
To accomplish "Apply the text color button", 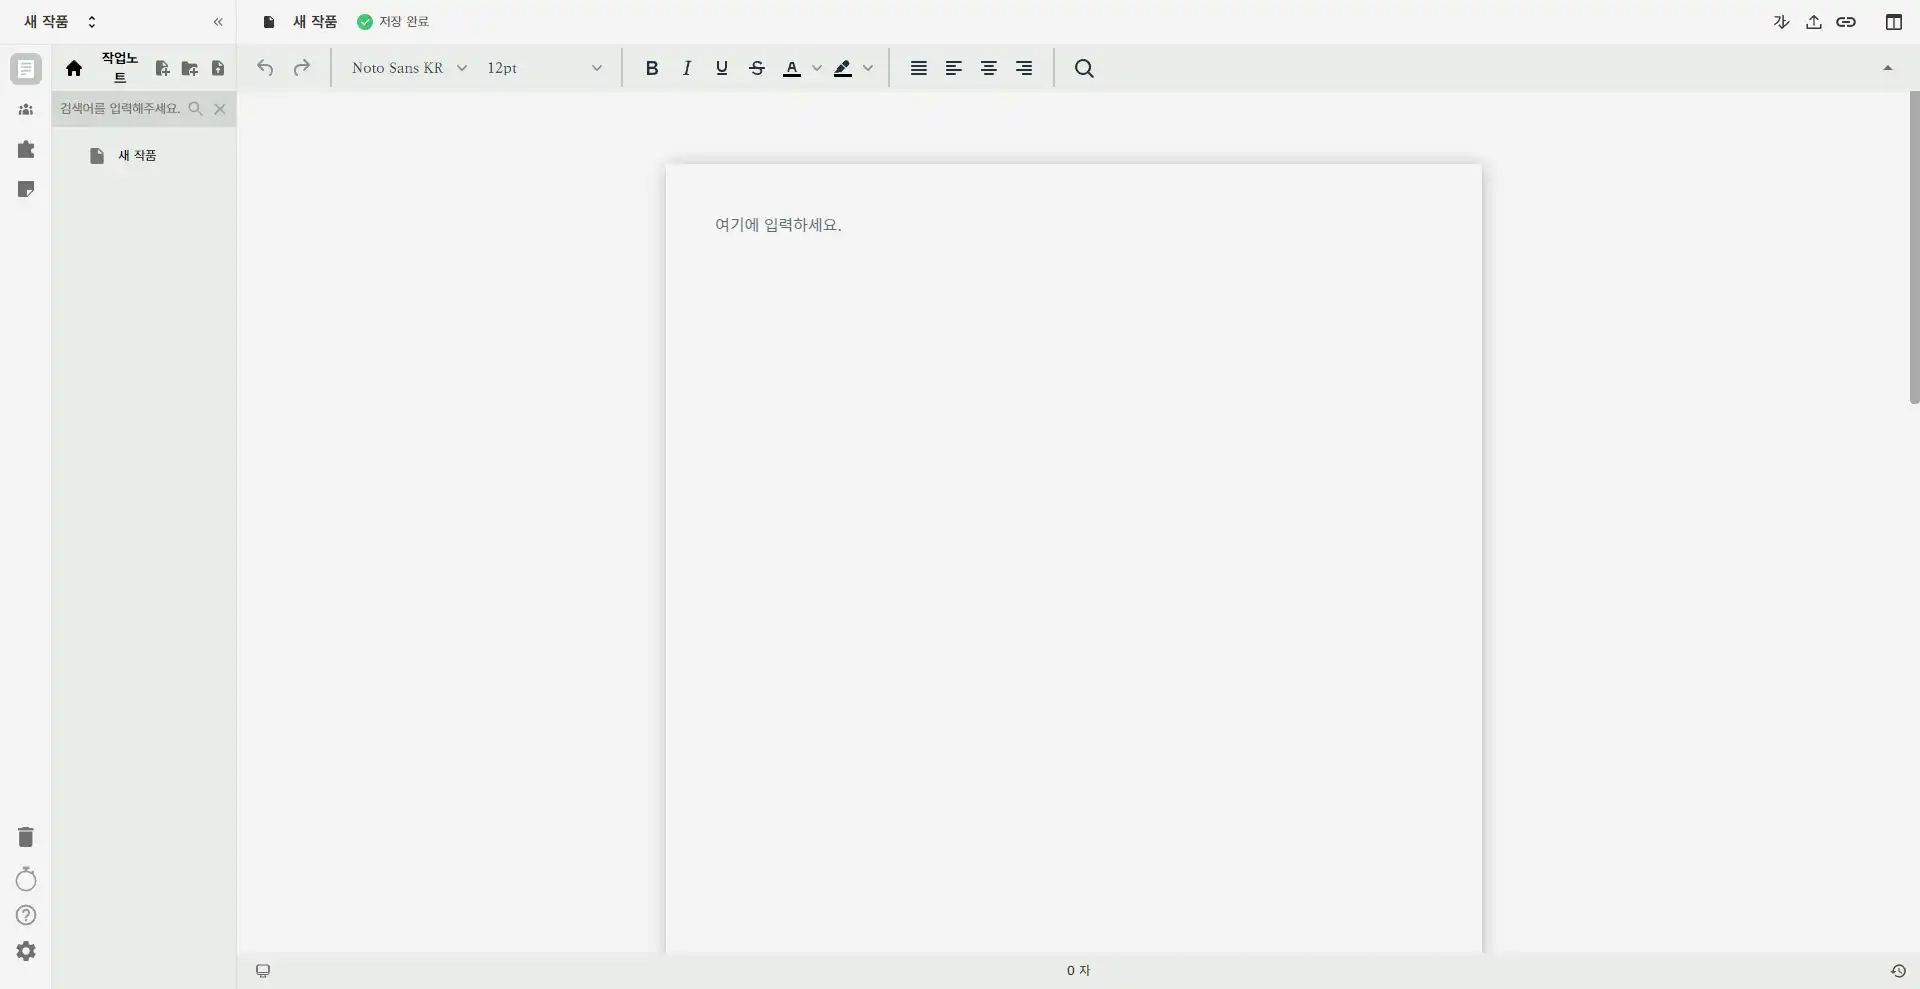I will tap(792, 68).
